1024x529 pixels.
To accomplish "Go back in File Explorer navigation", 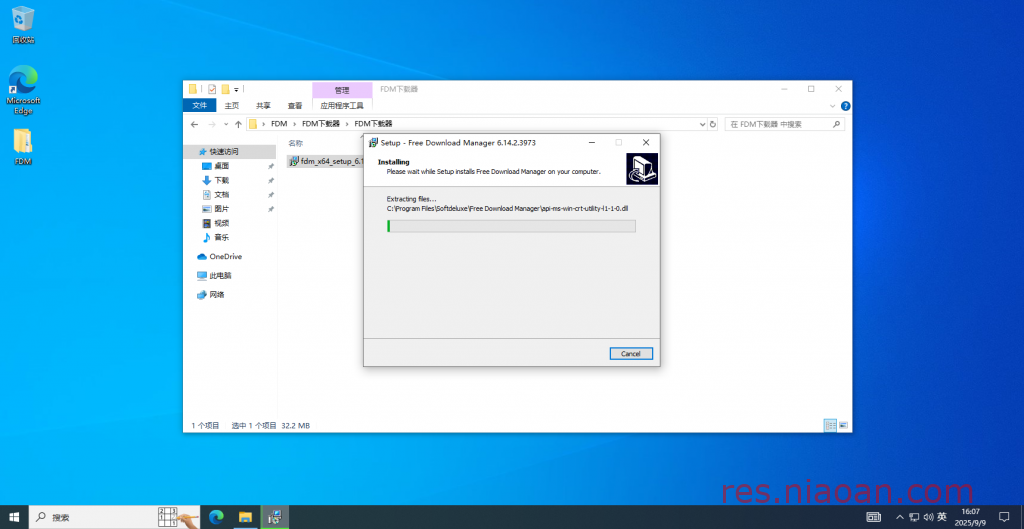I will click(194, 124).
